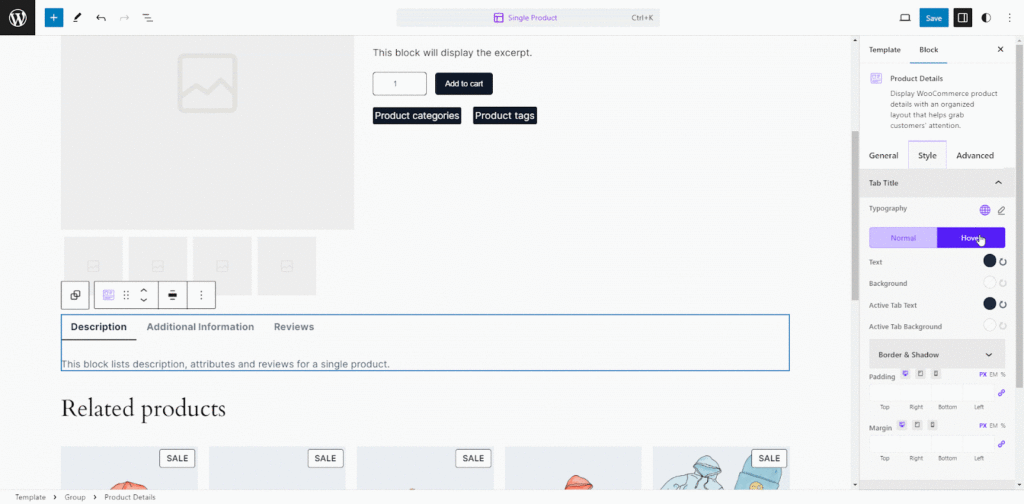The width and height of the screenshot is (1024, 504).
Task: Open the desktop View preview icon
Action: pos(905,18)
